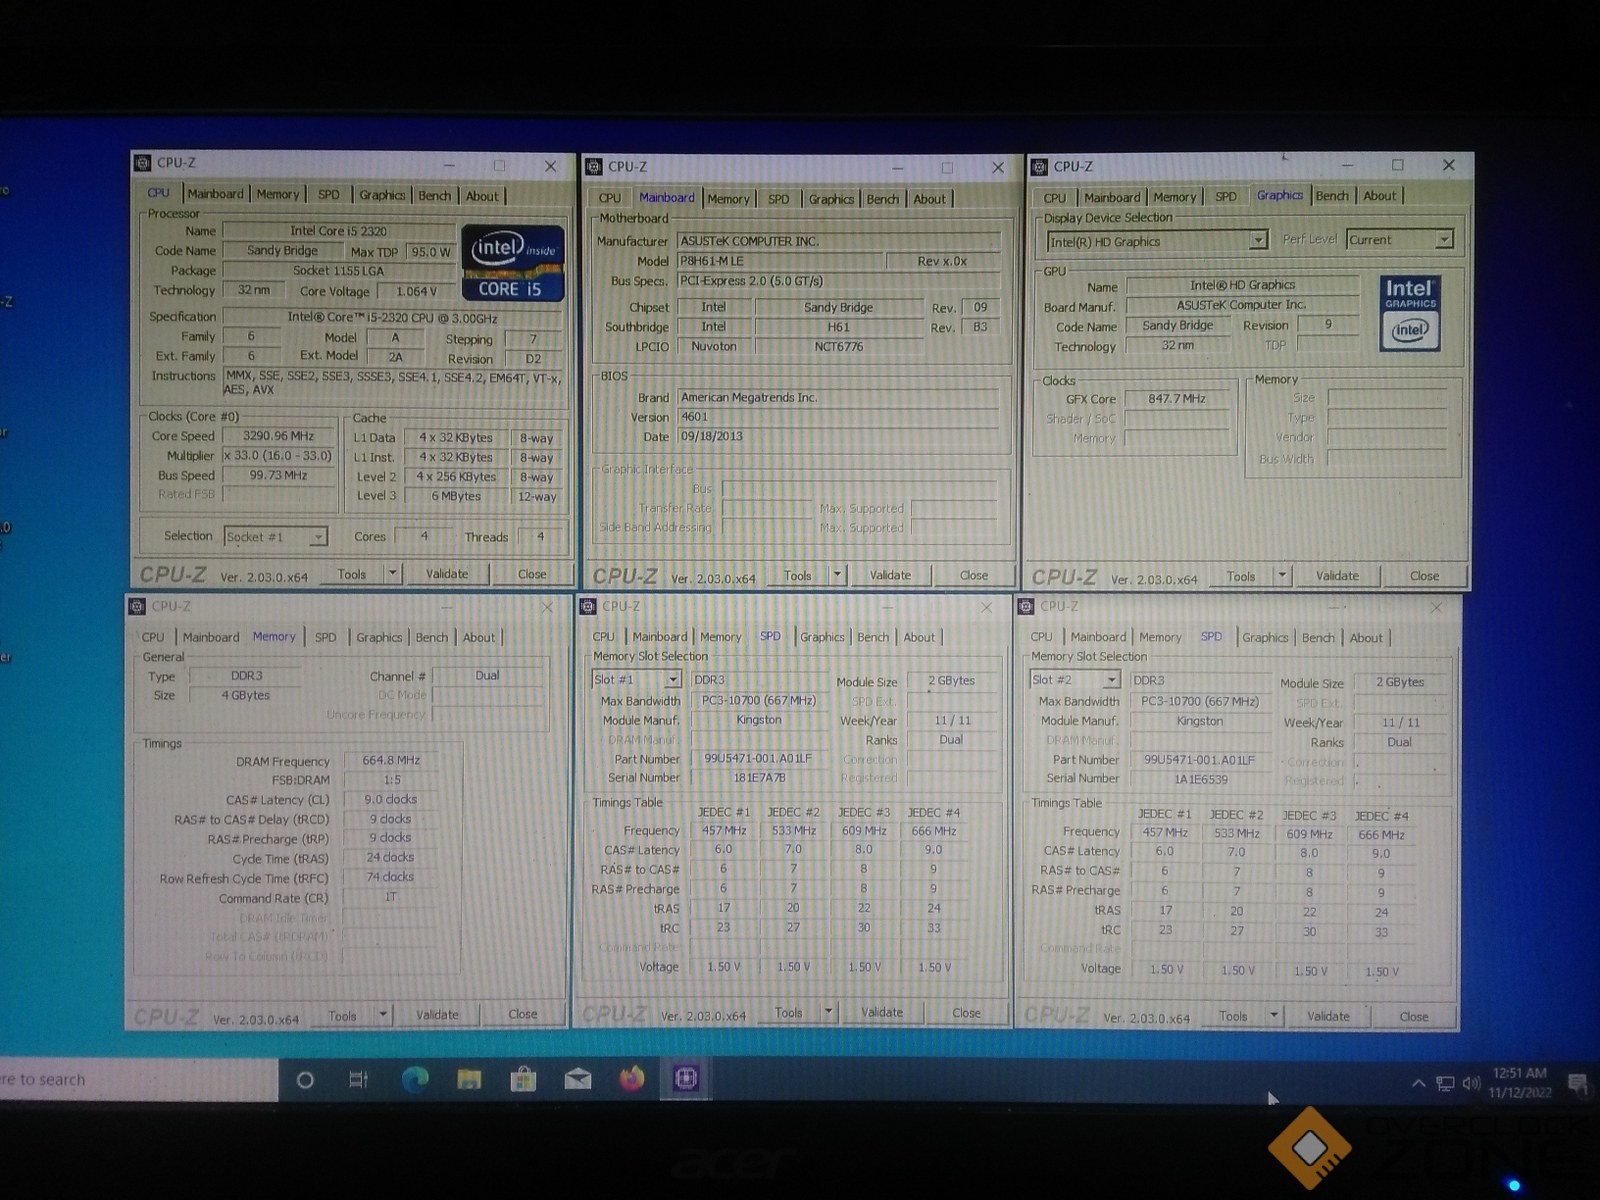This screenshot has width=1600, height=1200.
Task: Open Task View from the taskbar
Action: [358, 1080]
